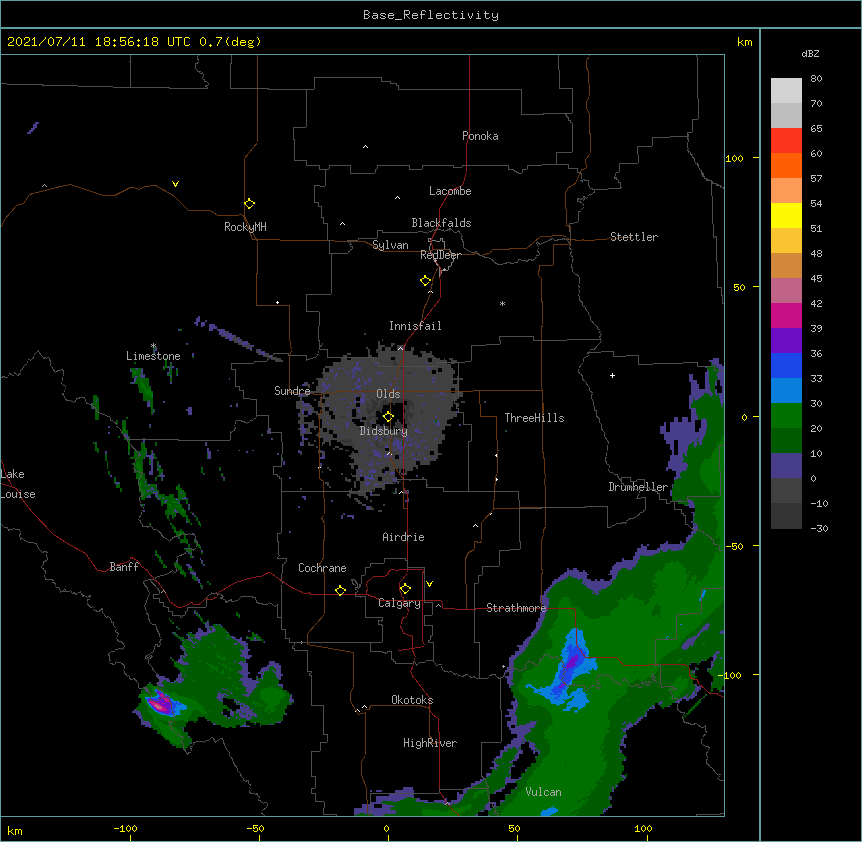
Task: Select the RedDeer city label
Action: pyautogui.click(x=440, y=255)
